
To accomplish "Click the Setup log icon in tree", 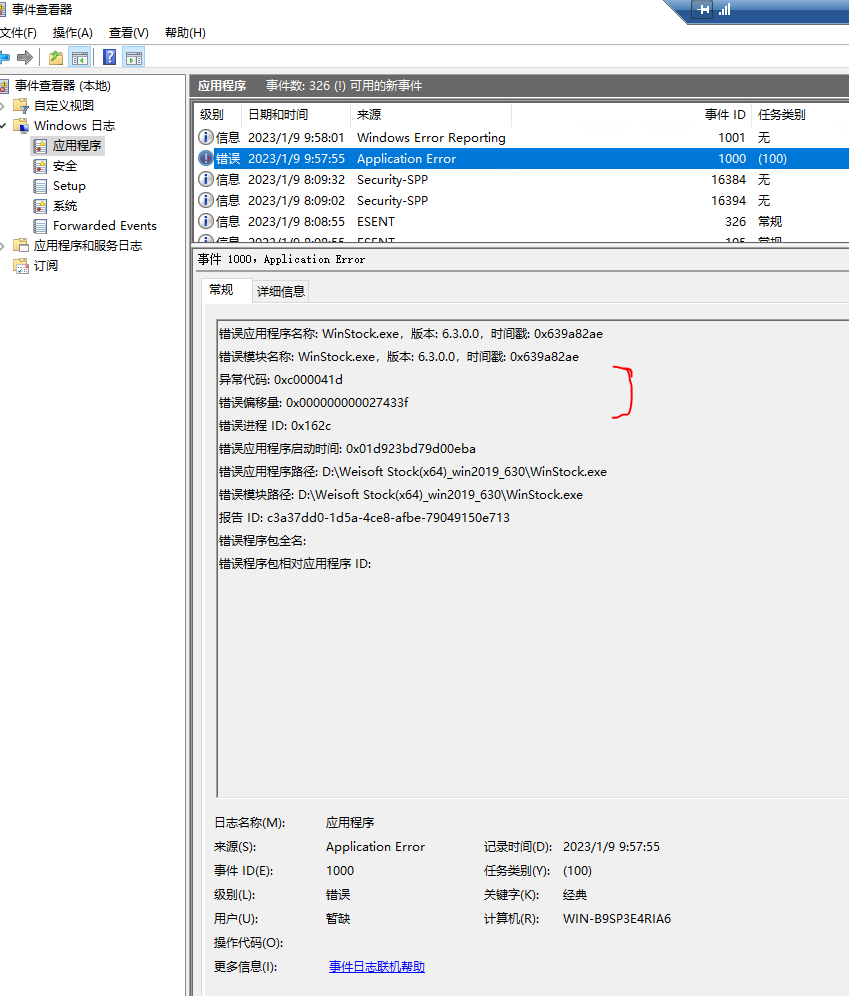I will (40, 186).
